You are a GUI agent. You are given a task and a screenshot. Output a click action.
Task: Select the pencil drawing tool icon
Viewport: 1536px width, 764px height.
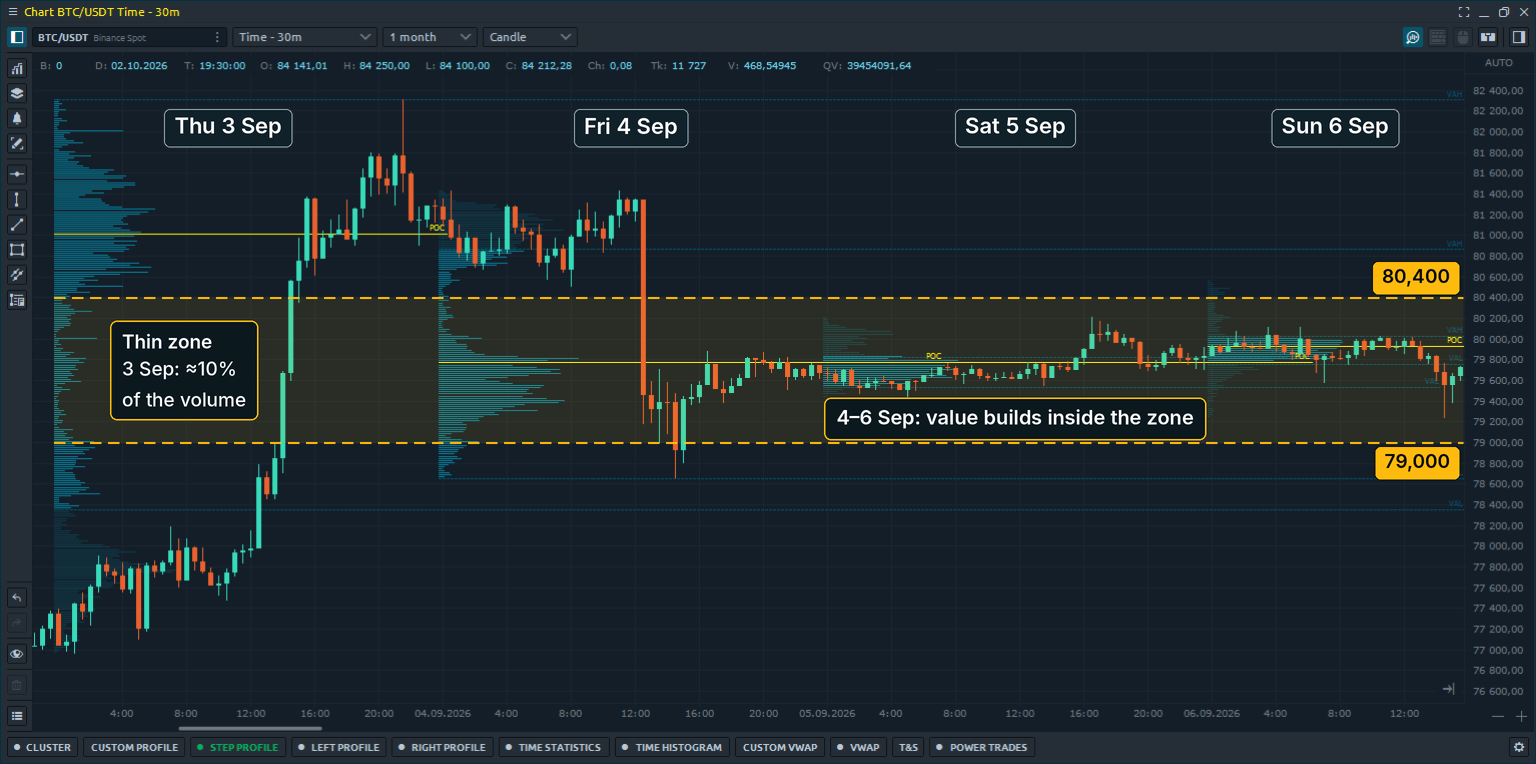(x=17, y=143)
